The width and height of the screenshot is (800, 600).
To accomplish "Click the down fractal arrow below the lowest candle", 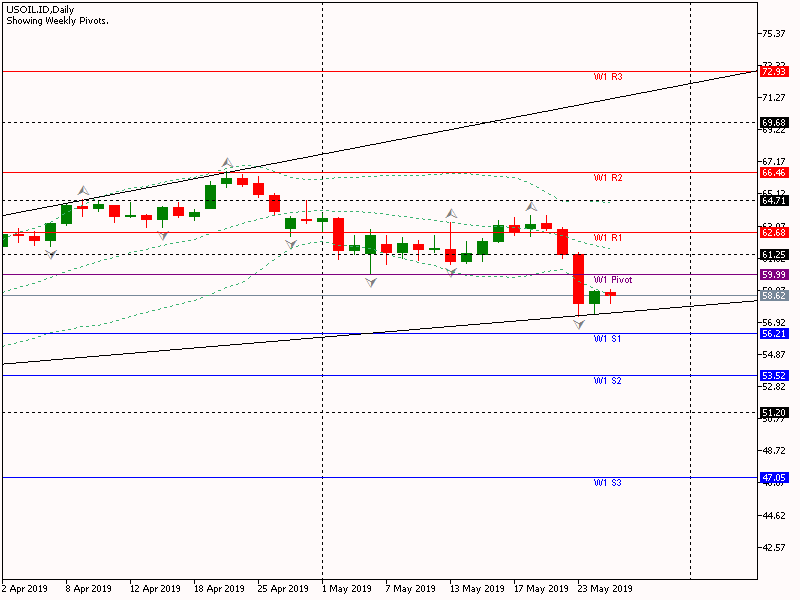I will 579,324.
